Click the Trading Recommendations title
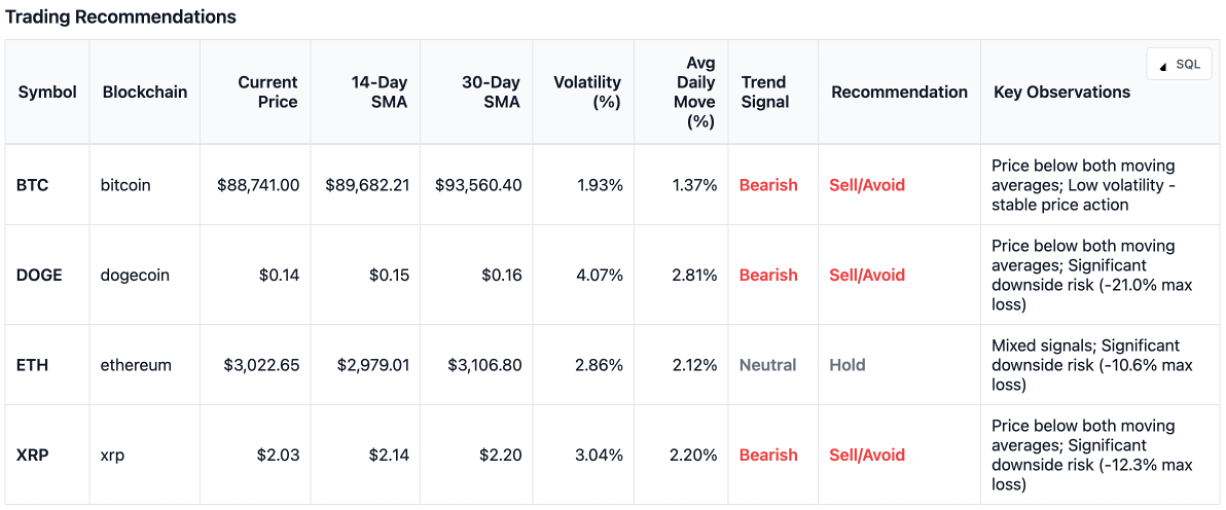The image size is (1226, 510). (x=121, y=17)
